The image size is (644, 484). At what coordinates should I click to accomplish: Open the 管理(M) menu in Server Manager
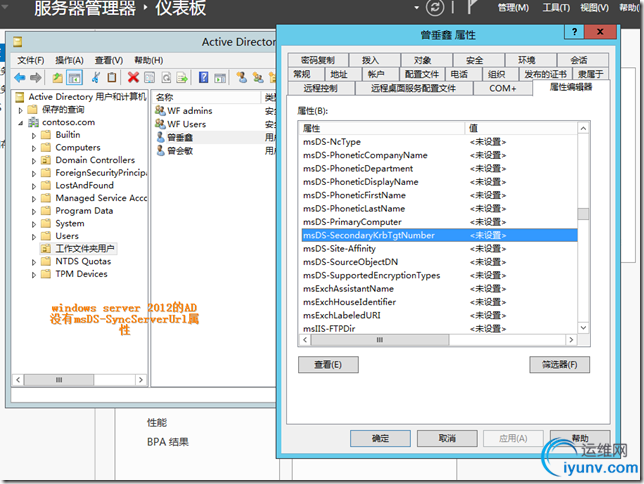[x=513, y=7]
